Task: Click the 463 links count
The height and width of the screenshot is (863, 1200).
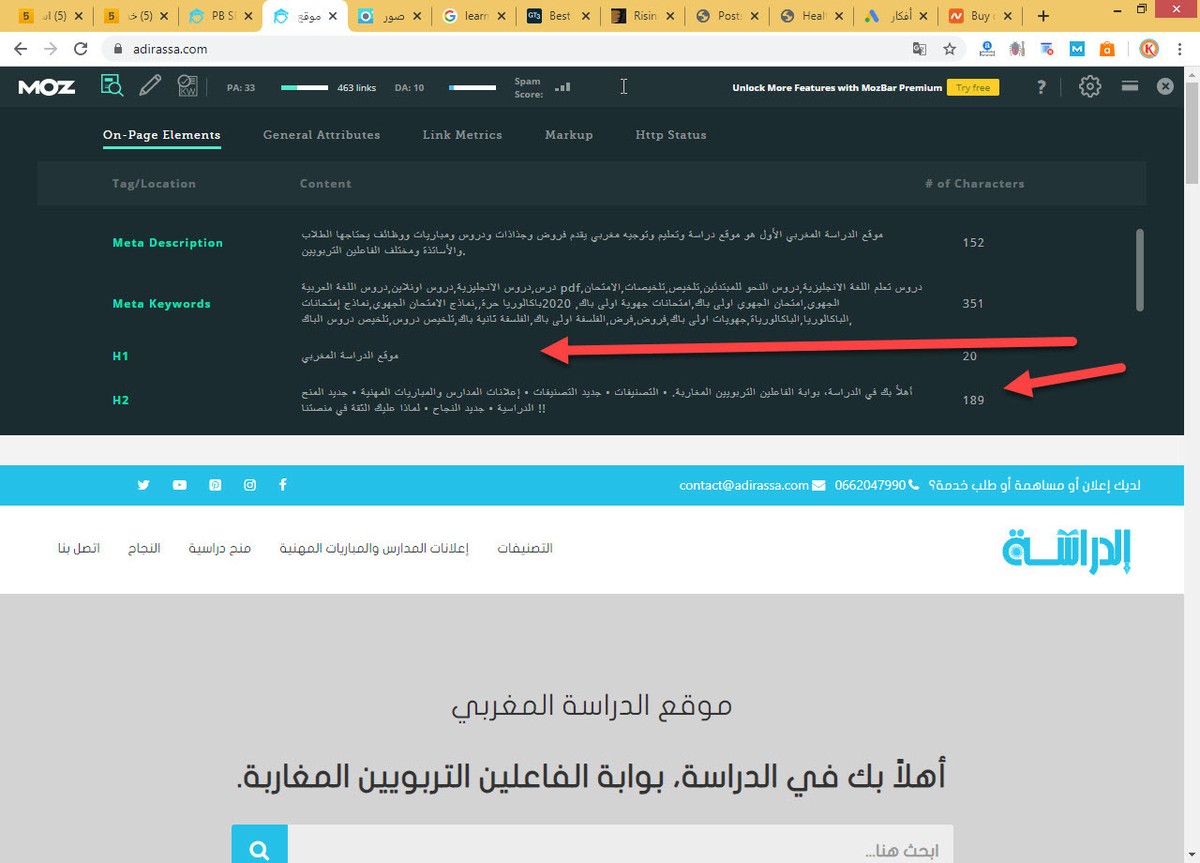Action: (357, 88)
